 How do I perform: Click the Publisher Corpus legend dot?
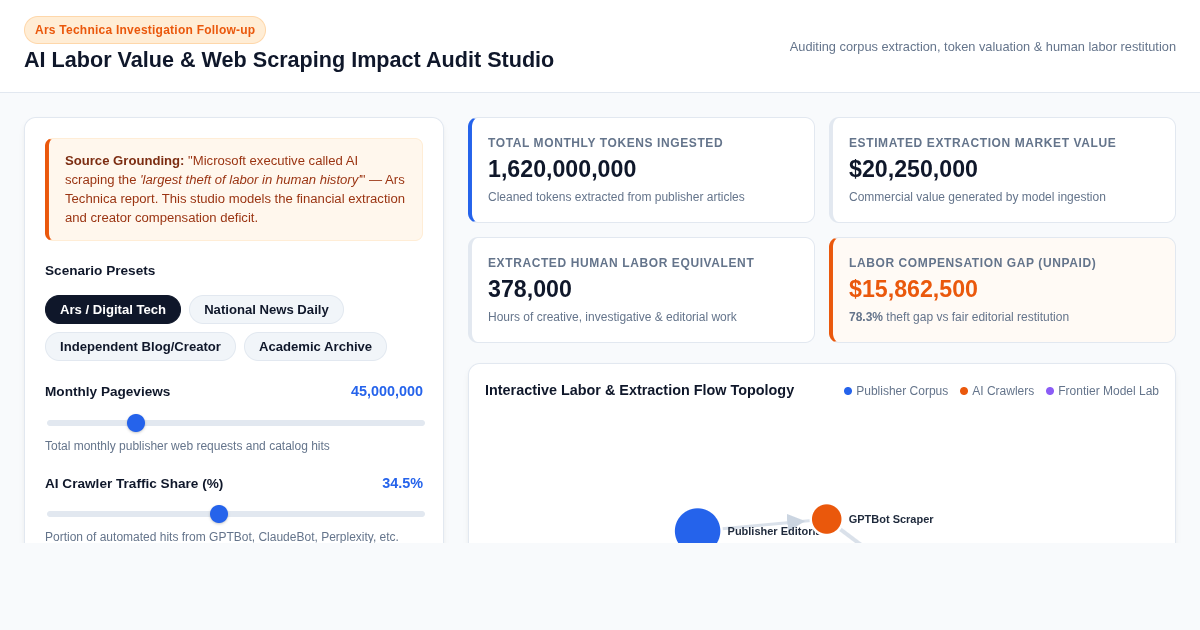tap(848, 391)
